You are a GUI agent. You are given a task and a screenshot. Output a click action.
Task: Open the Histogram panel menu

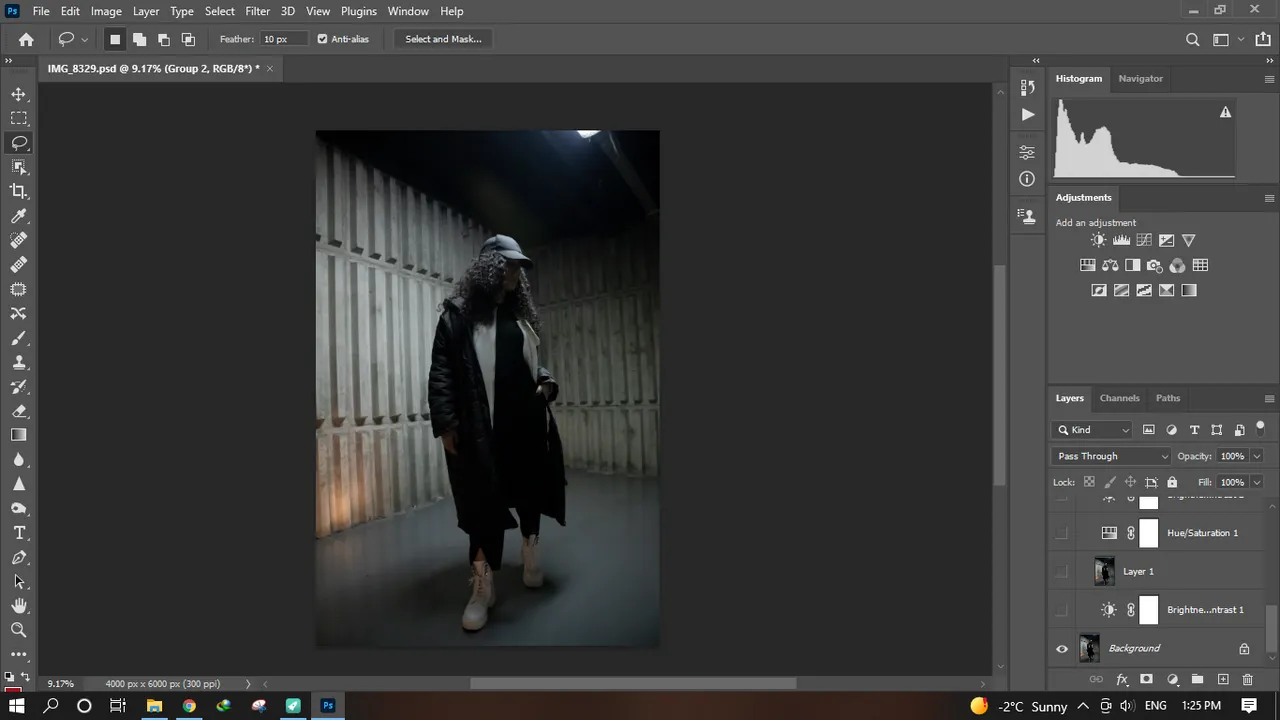point(1269,78)
